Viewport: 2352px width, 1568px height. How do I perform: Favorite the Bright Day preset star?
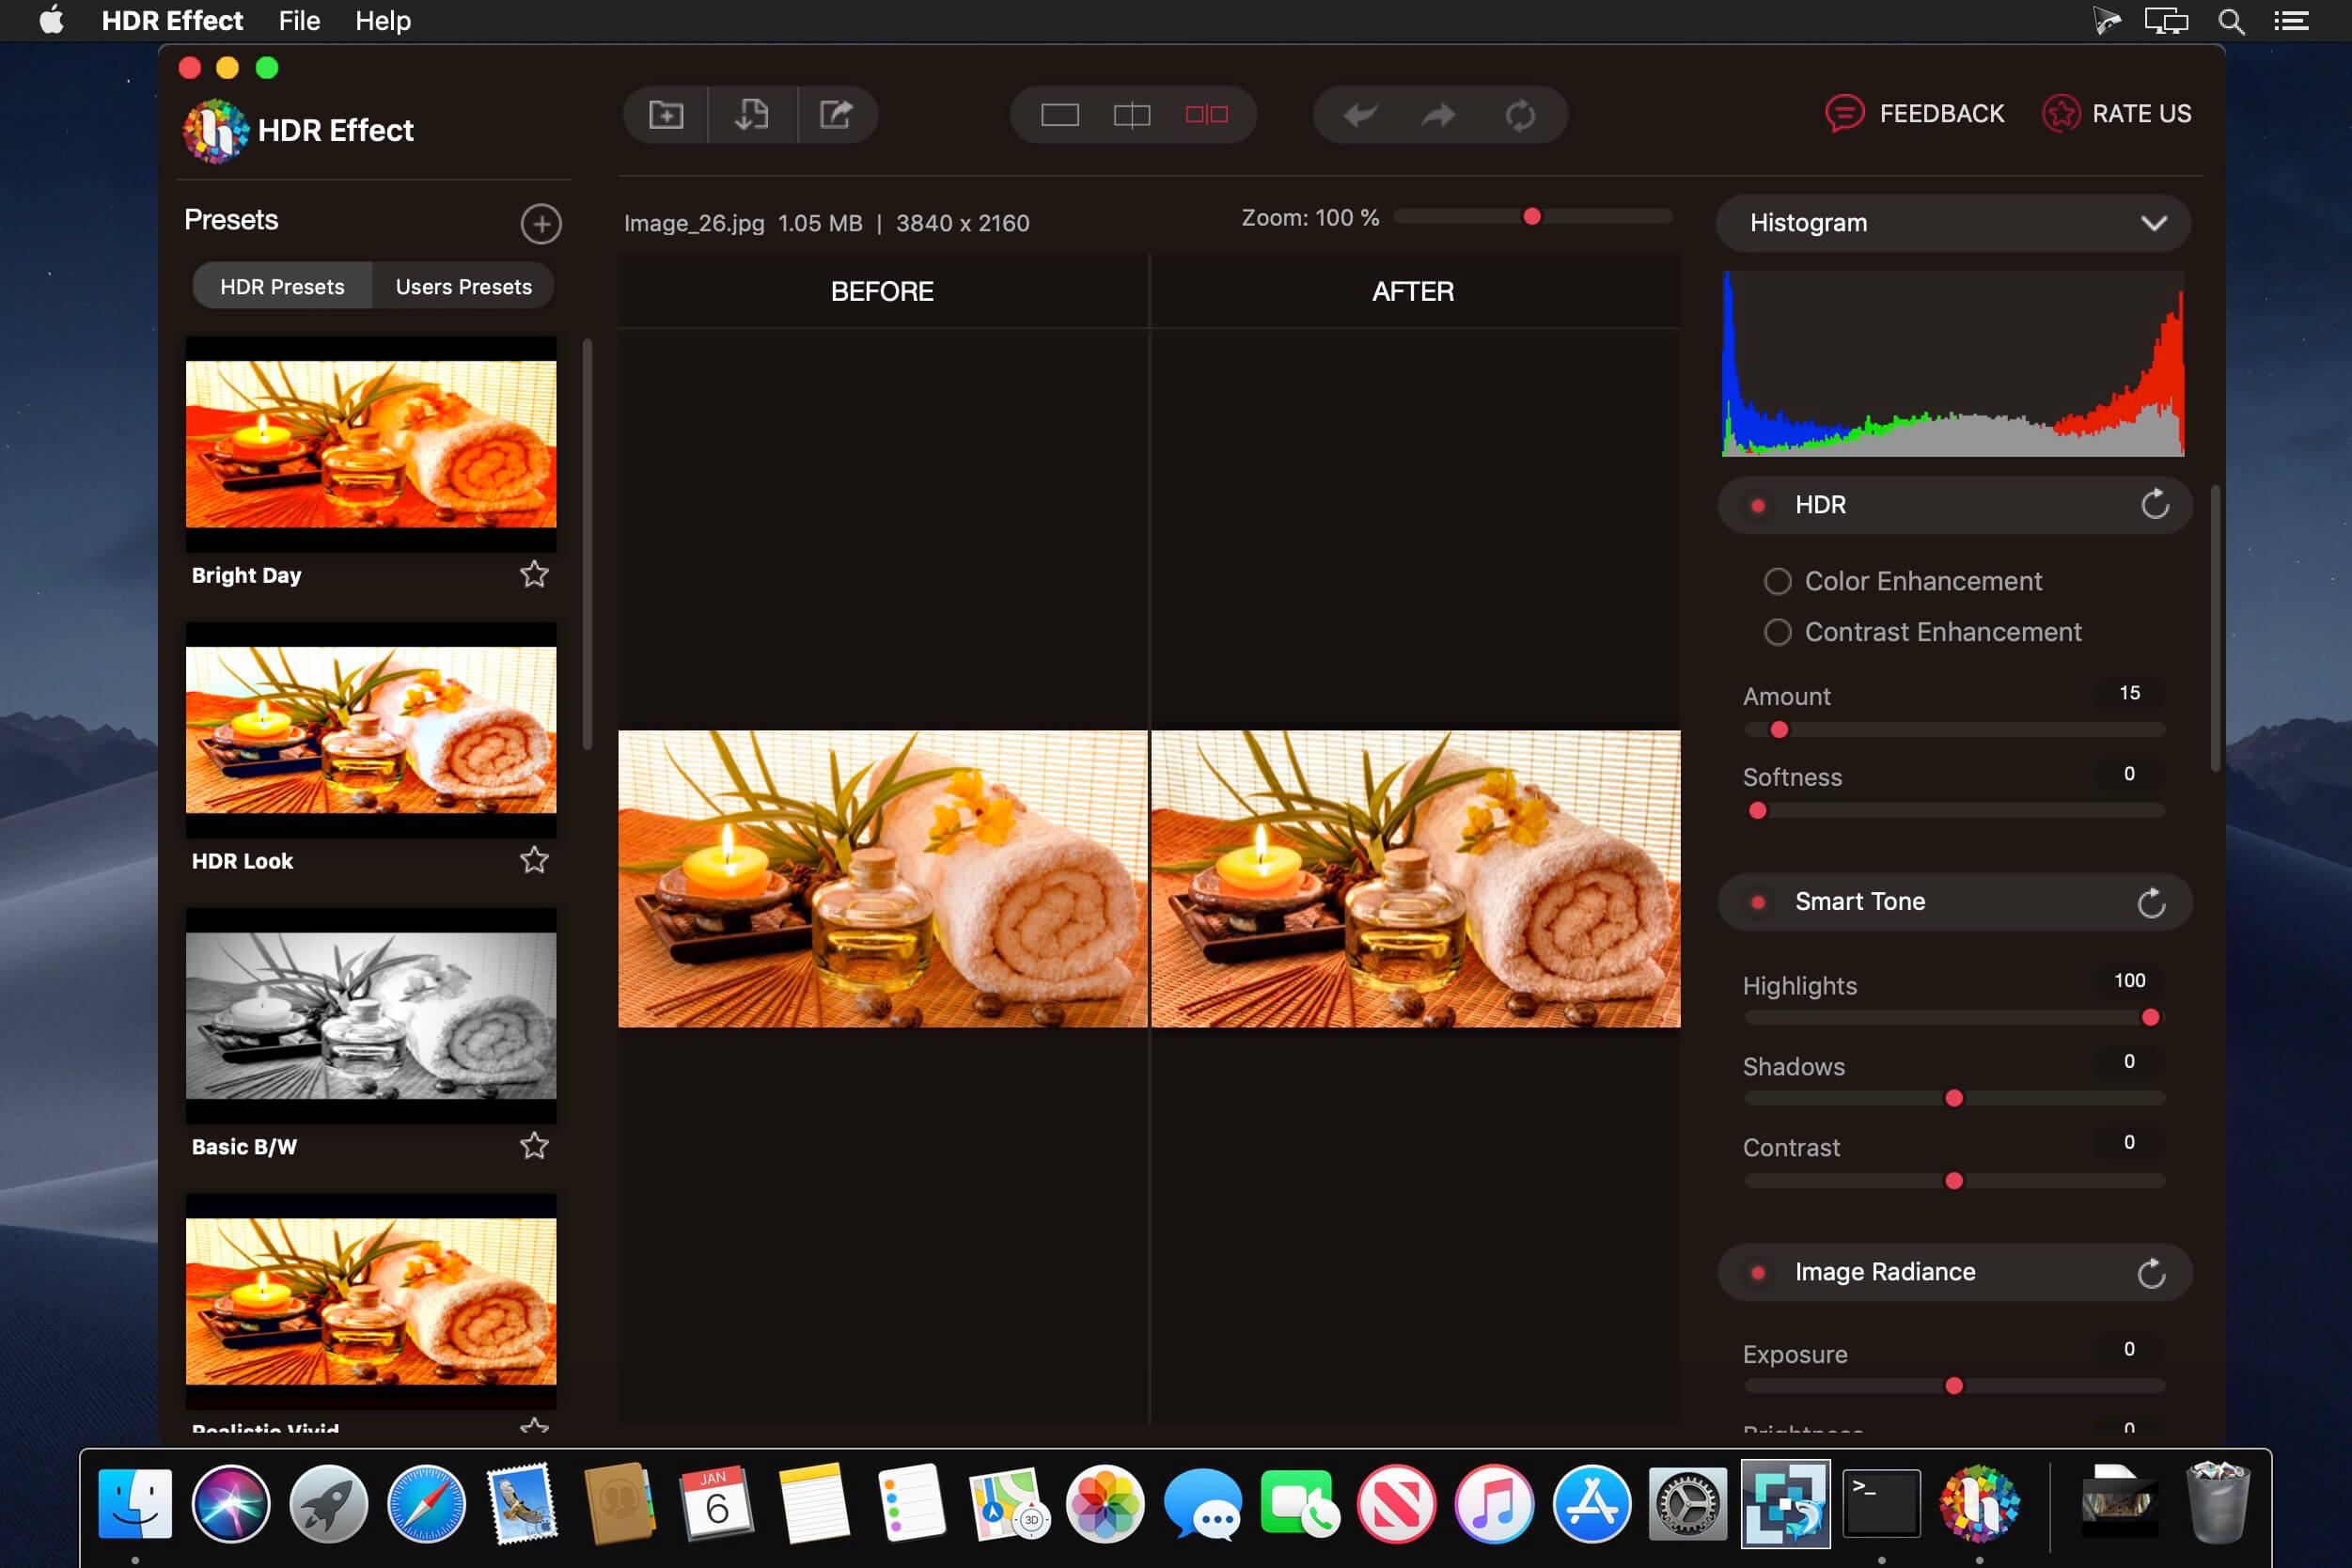coord(534,574)
